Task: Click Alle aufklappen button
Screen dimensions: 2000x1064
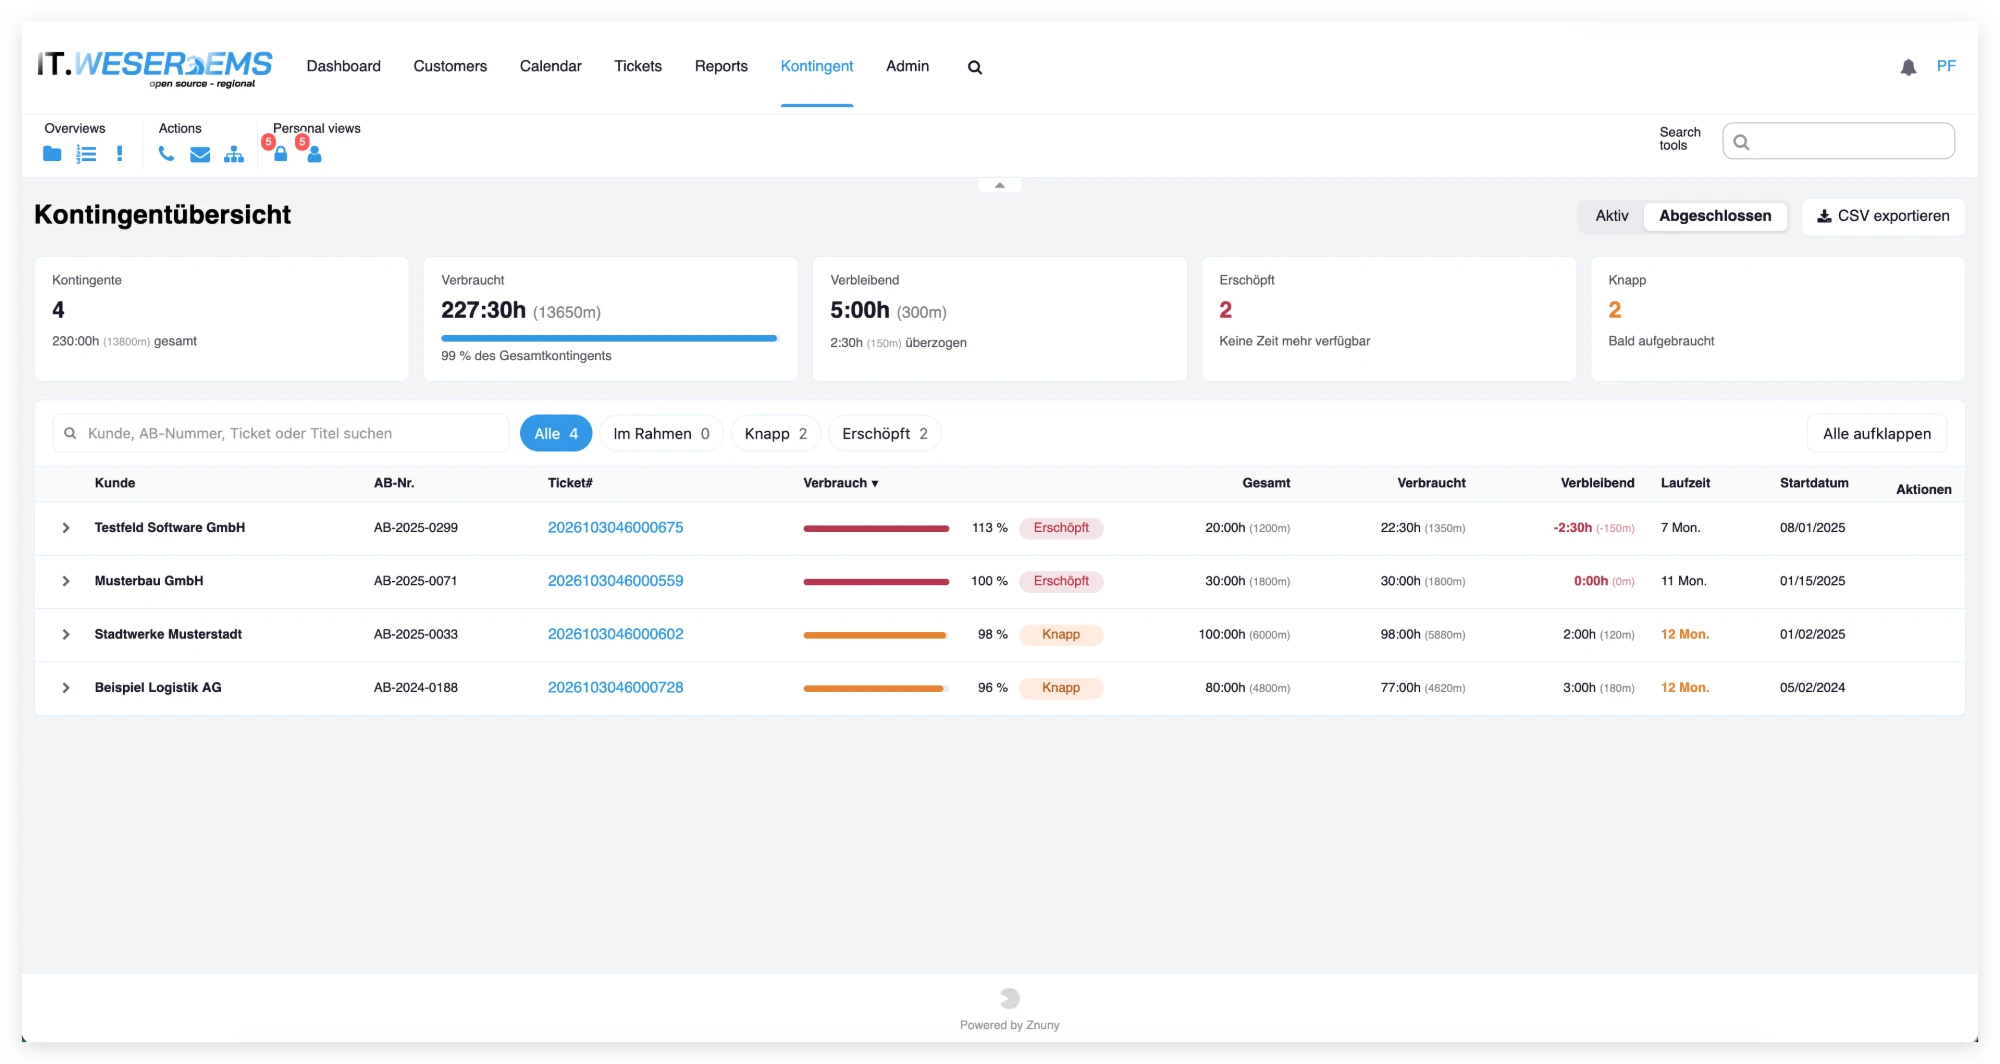Action: click(x=1877, y=433)
